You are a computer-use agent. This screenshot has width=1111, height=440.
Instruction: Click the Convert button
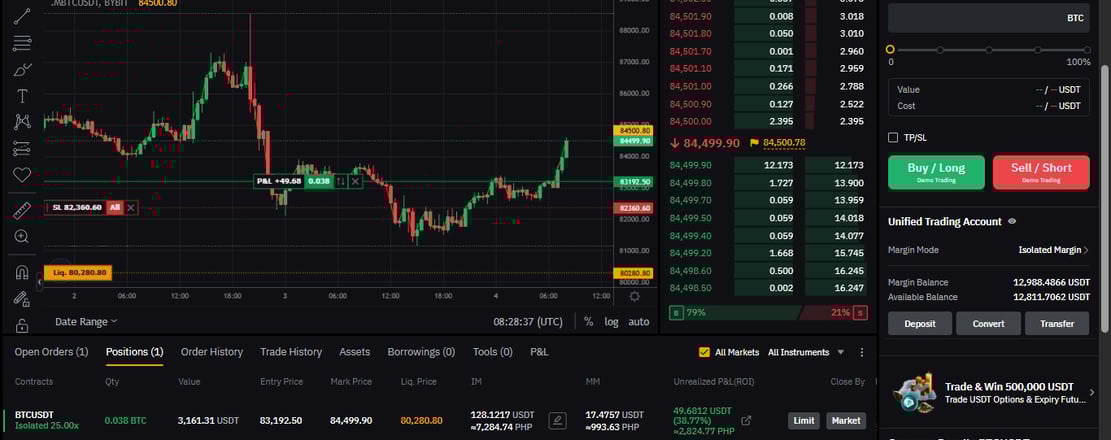(x=988, y=323)
